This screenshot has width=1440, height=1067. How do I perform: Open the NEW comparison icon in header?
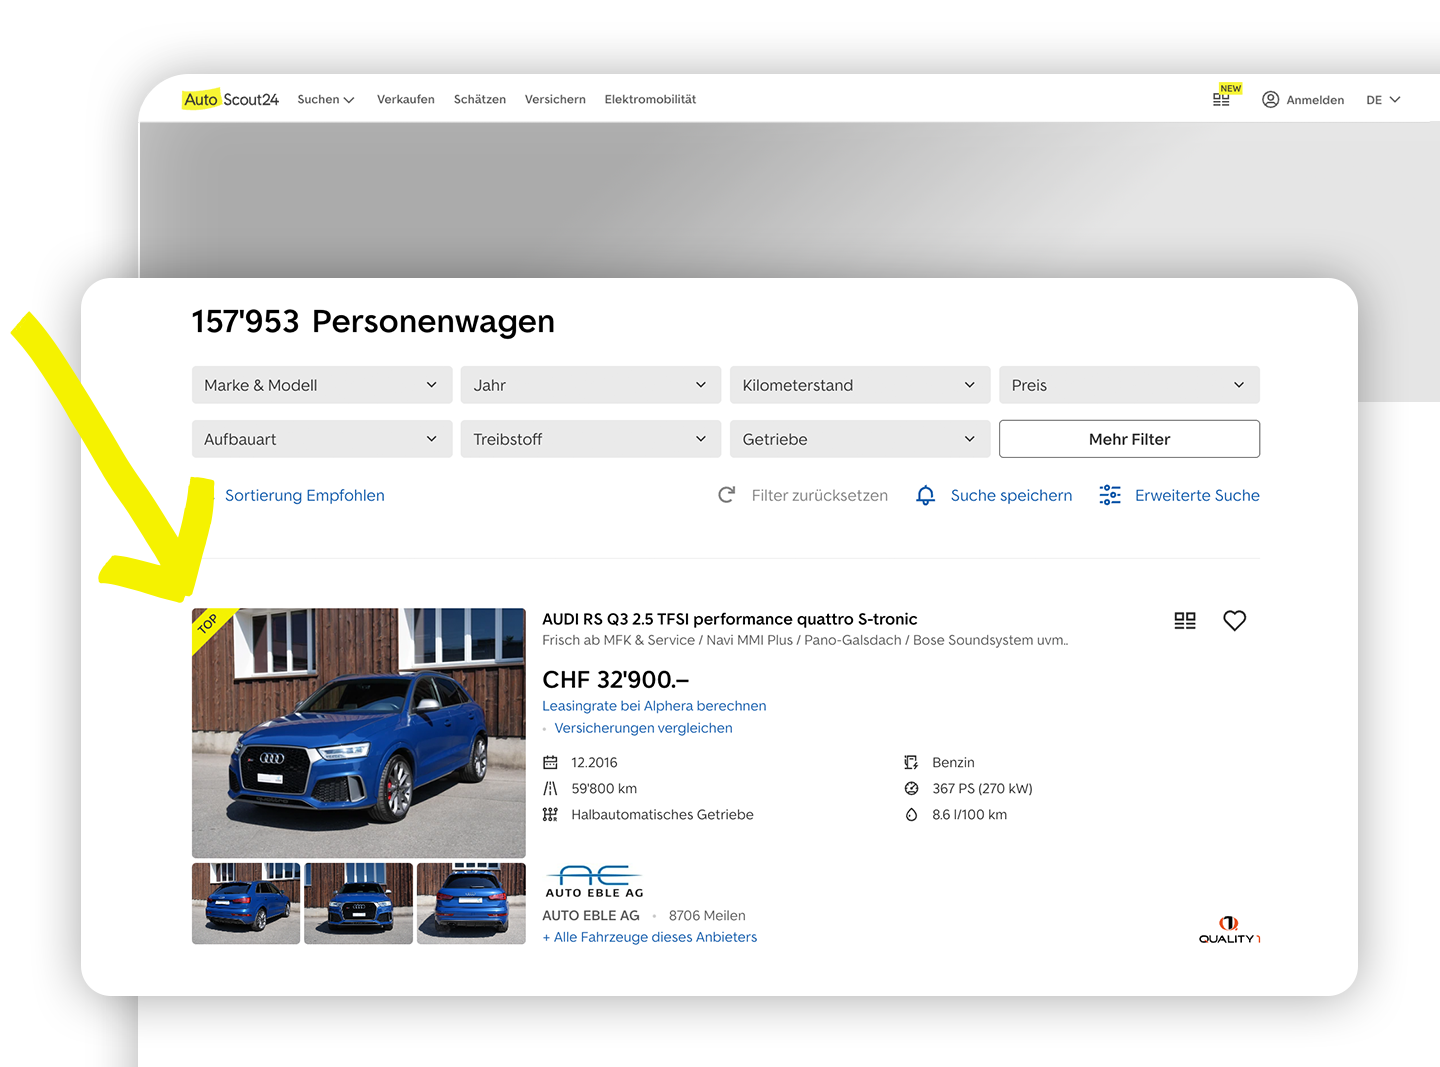pyautogui.click(x=1222, y=99)
